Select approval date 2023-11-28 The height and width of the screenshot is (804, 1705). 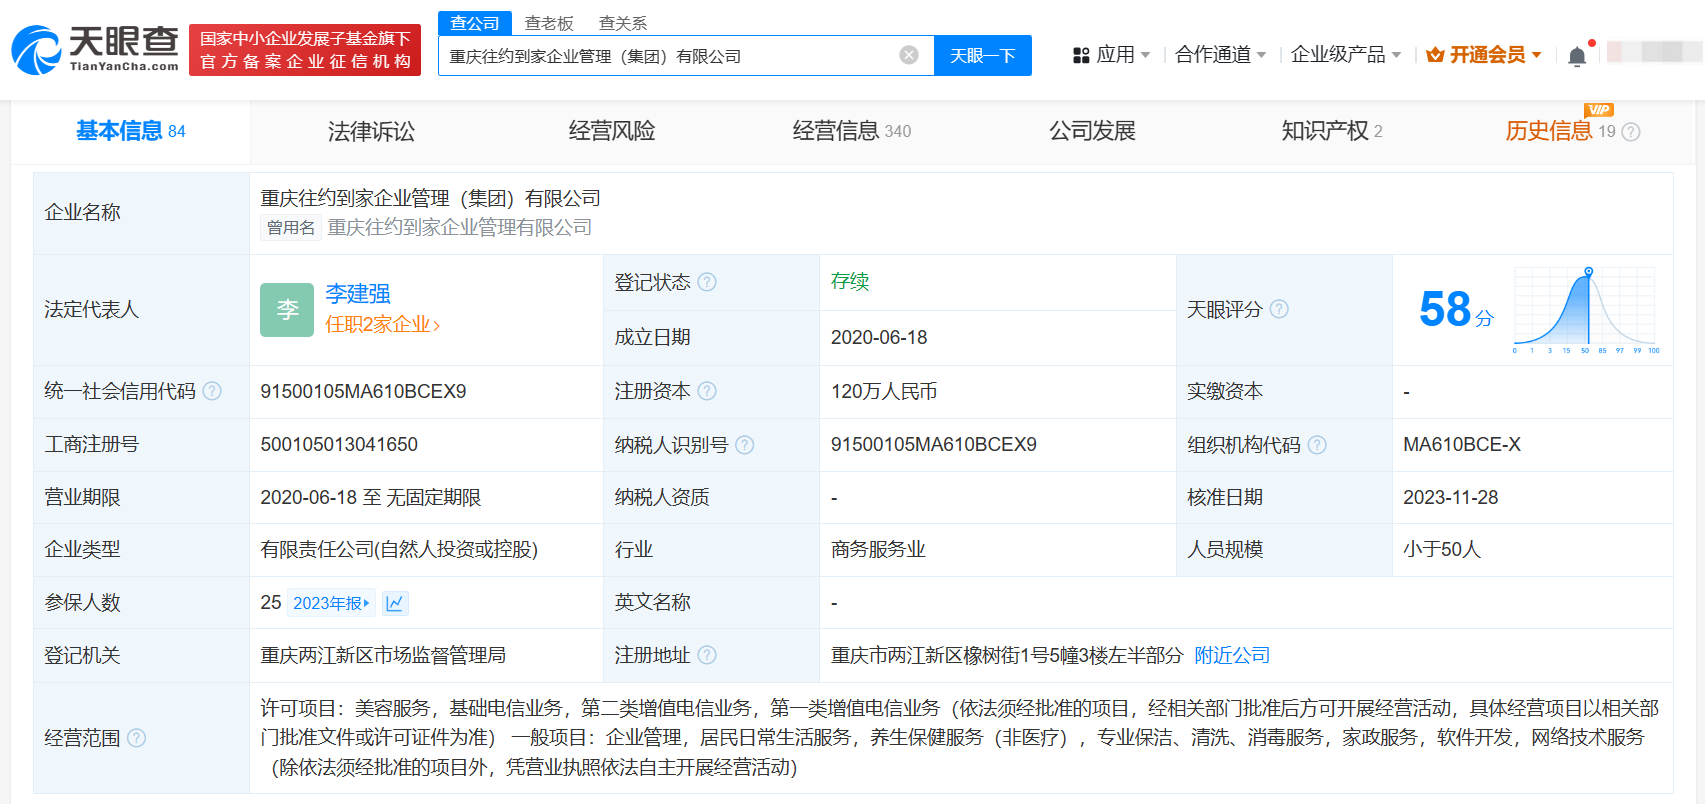(1451, 497)
